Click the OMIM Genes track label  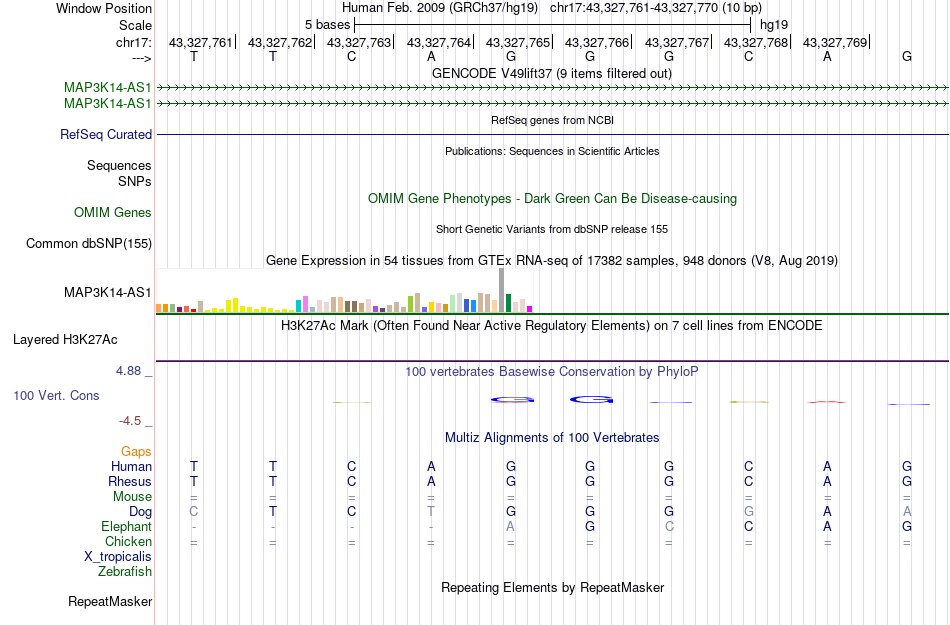[x=113, y=213]
